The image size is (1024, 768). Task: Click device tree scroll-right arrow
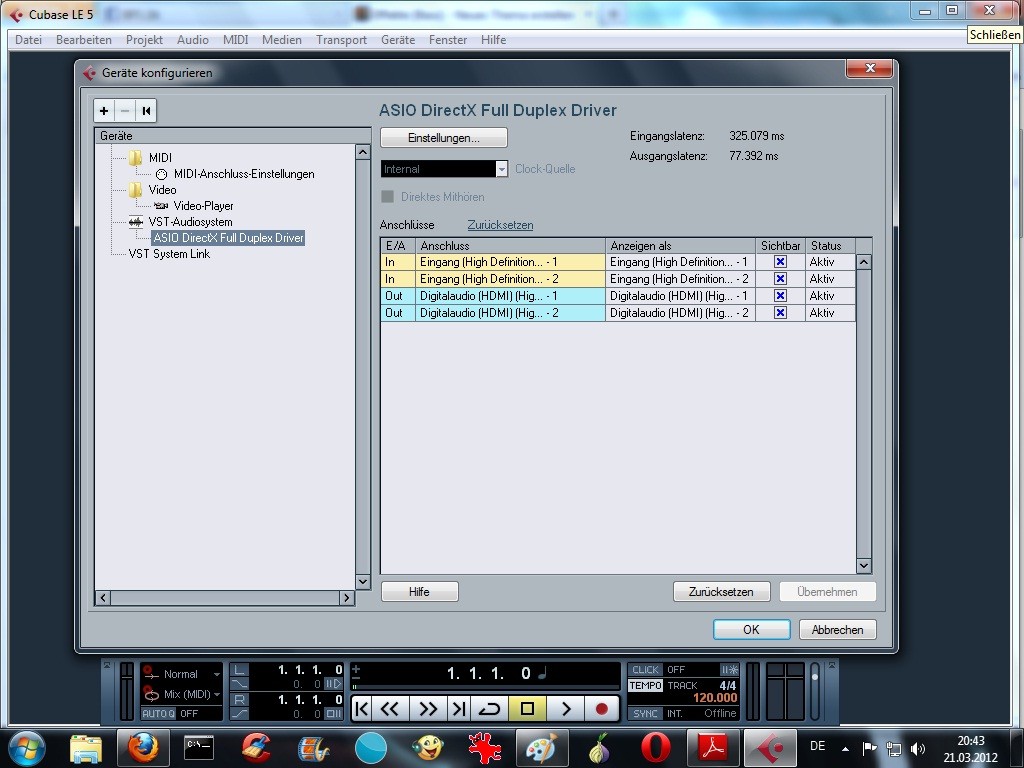click(x=347, y=598)
